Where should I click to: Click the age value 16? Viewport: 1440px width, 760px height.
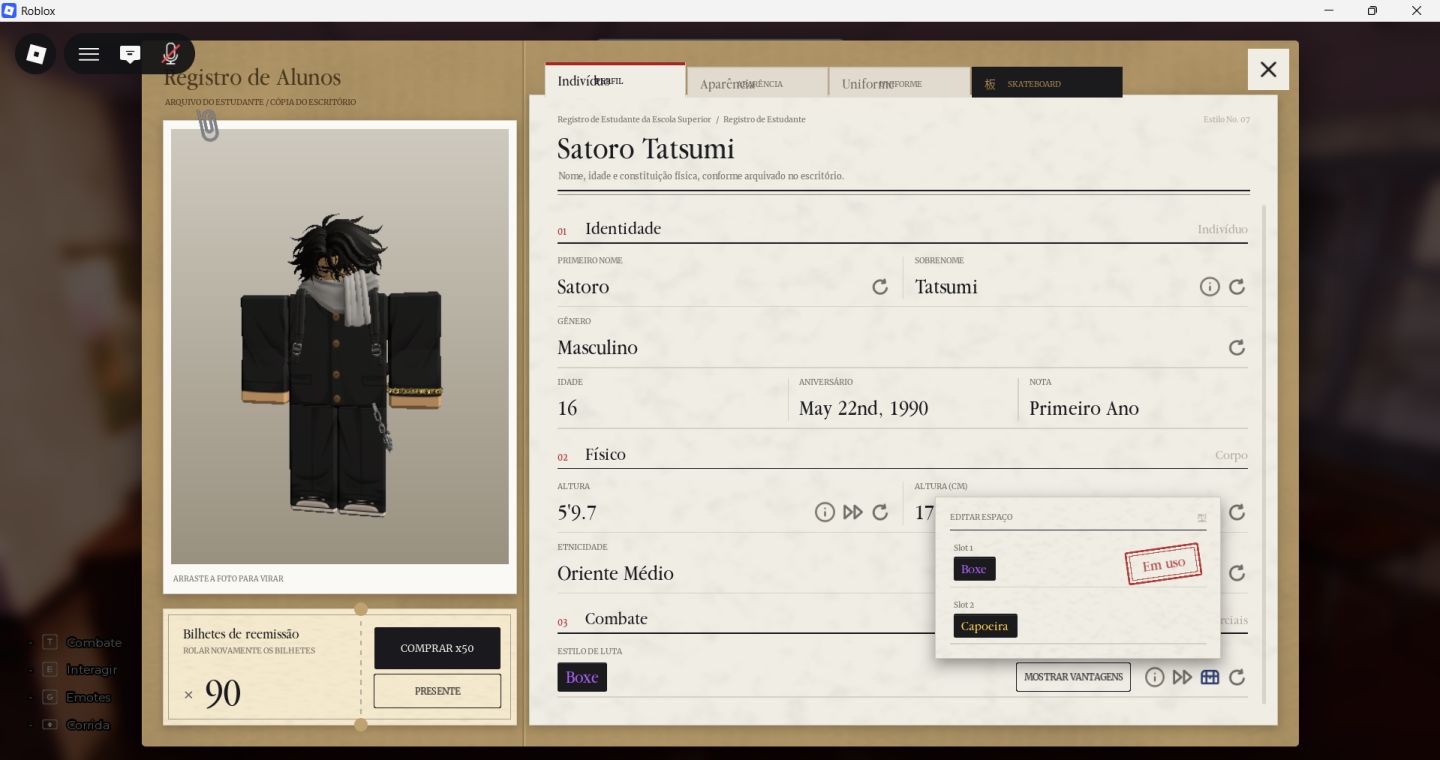click(x=567, y=408)
